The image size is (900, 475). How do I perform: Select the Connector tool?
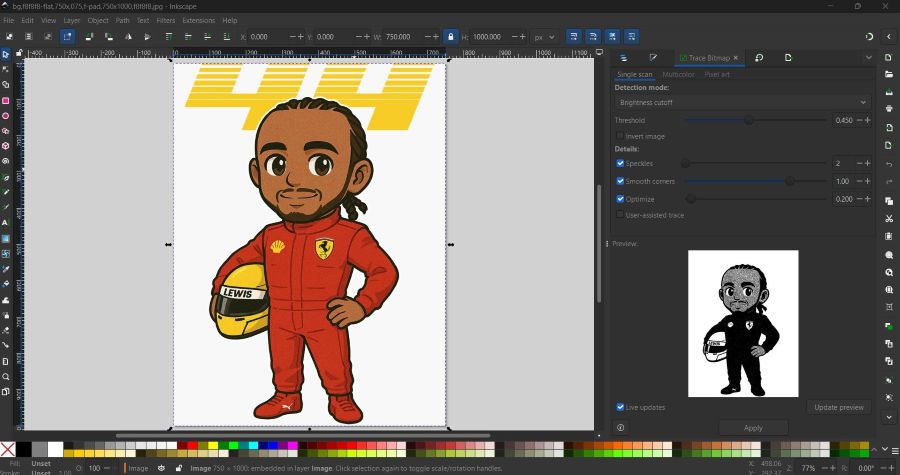click(6, 345)
